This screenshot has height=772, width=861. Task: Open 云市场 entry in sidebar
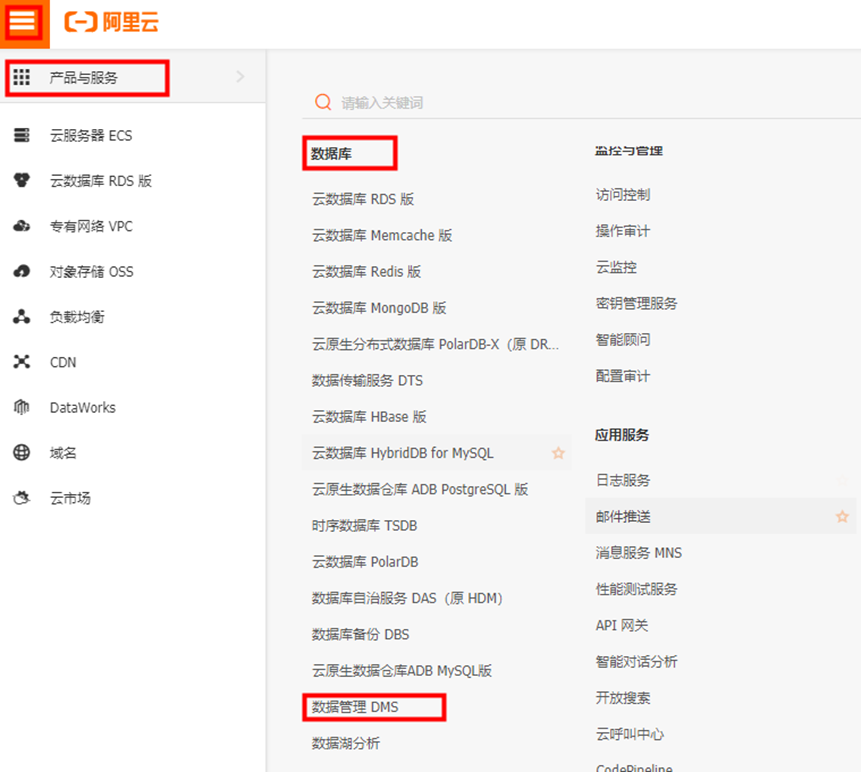tap(70, 499)
